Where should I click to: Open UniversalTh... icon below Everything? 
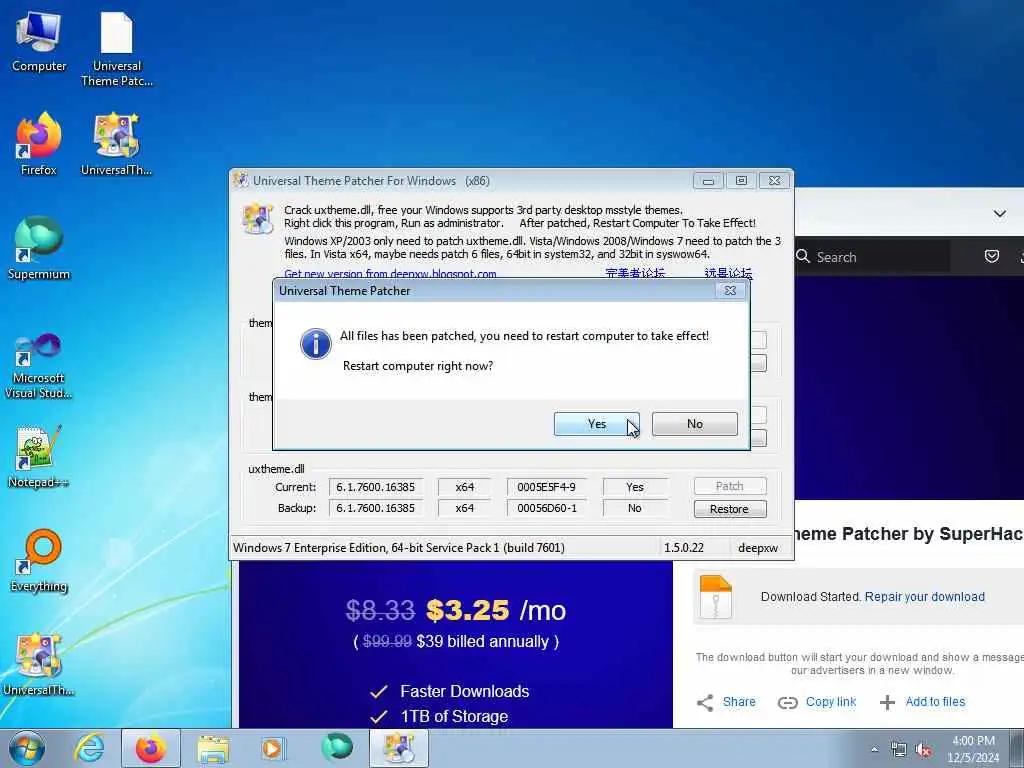pos(39,664)
